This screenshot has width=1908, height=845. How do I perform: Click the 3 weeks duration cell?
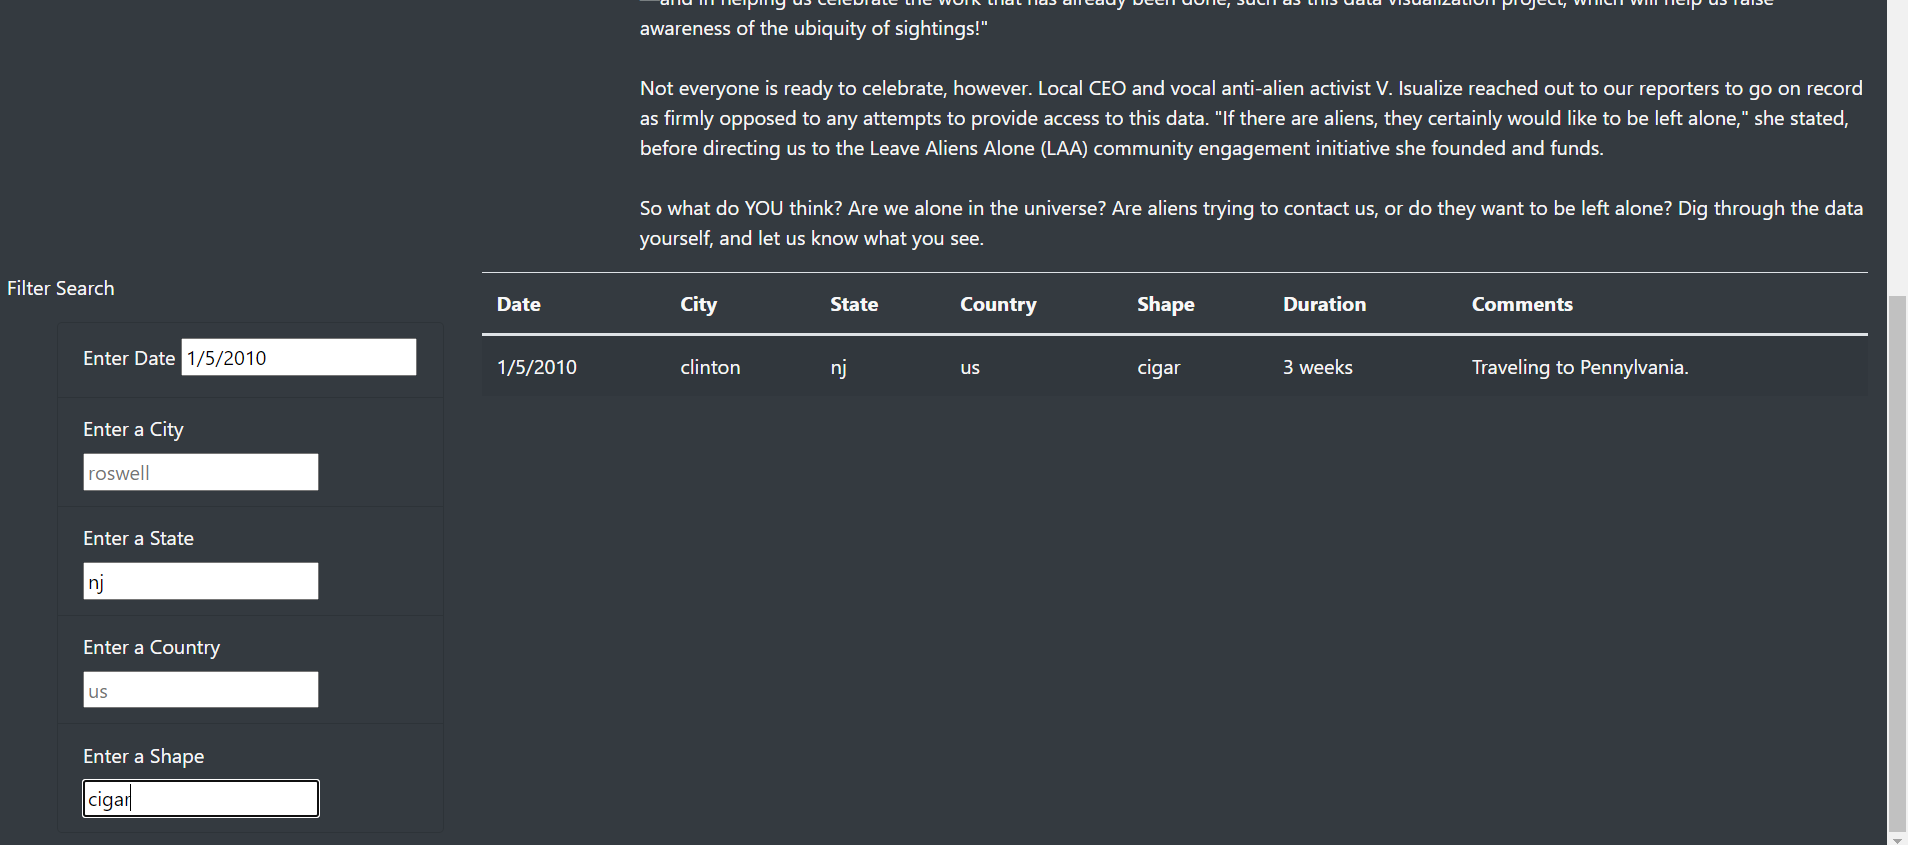(x=1318, y=367)
